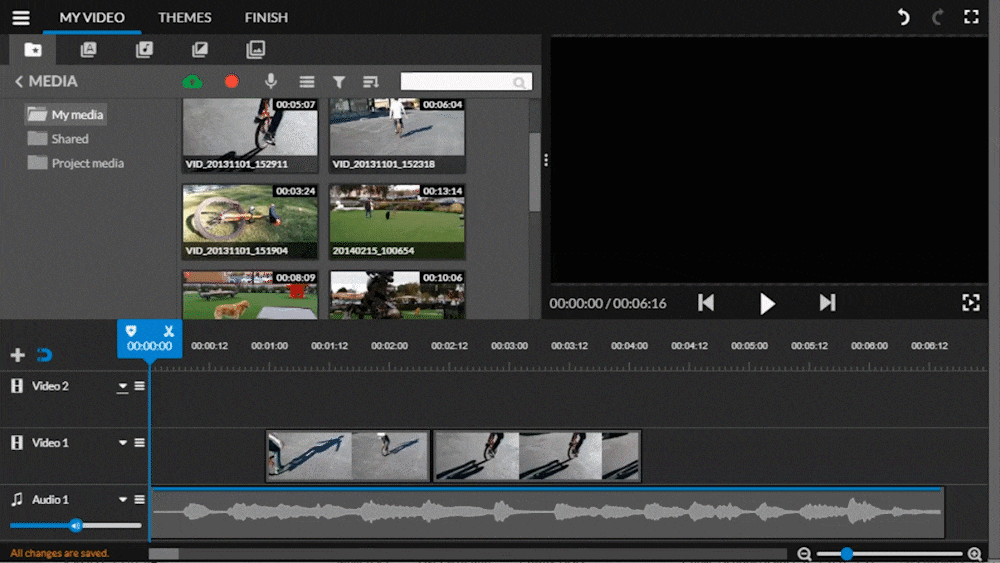Image resolution: width=1000 pixels, height=563 pixels.
Task: Open the media filter funnel
Action: point(339,82)
